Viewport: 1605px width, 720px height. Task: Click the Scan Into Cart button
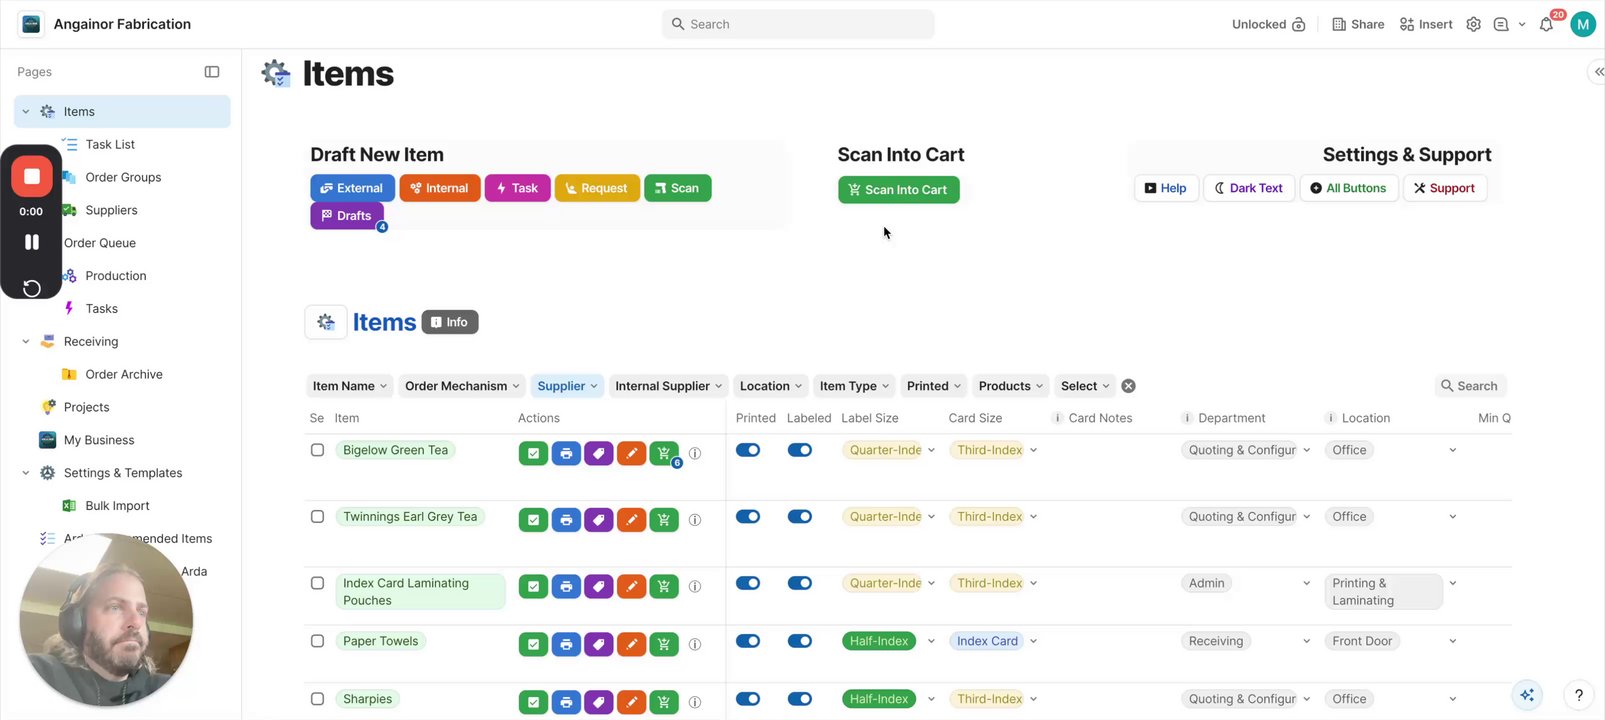tap(898, 190)
